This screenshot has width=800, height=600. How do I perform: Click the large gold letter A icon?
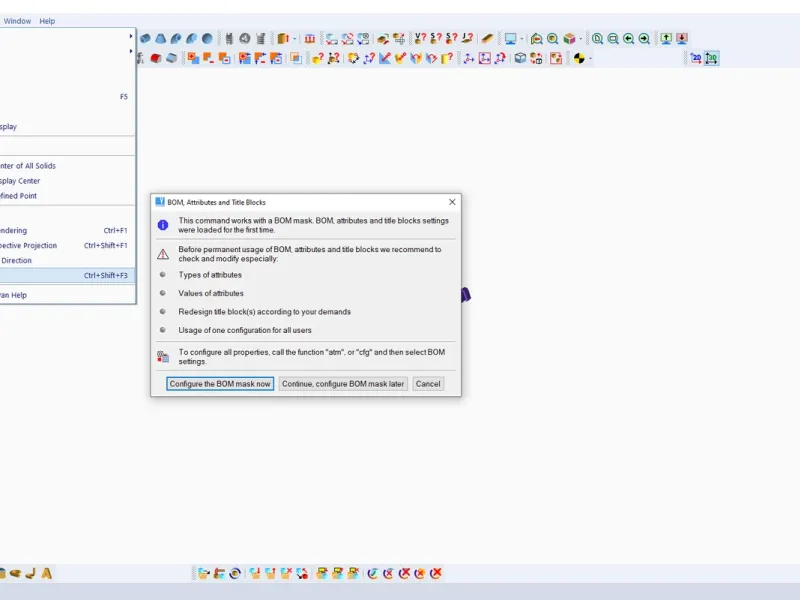pyautogui.click(x=46, y=573)
